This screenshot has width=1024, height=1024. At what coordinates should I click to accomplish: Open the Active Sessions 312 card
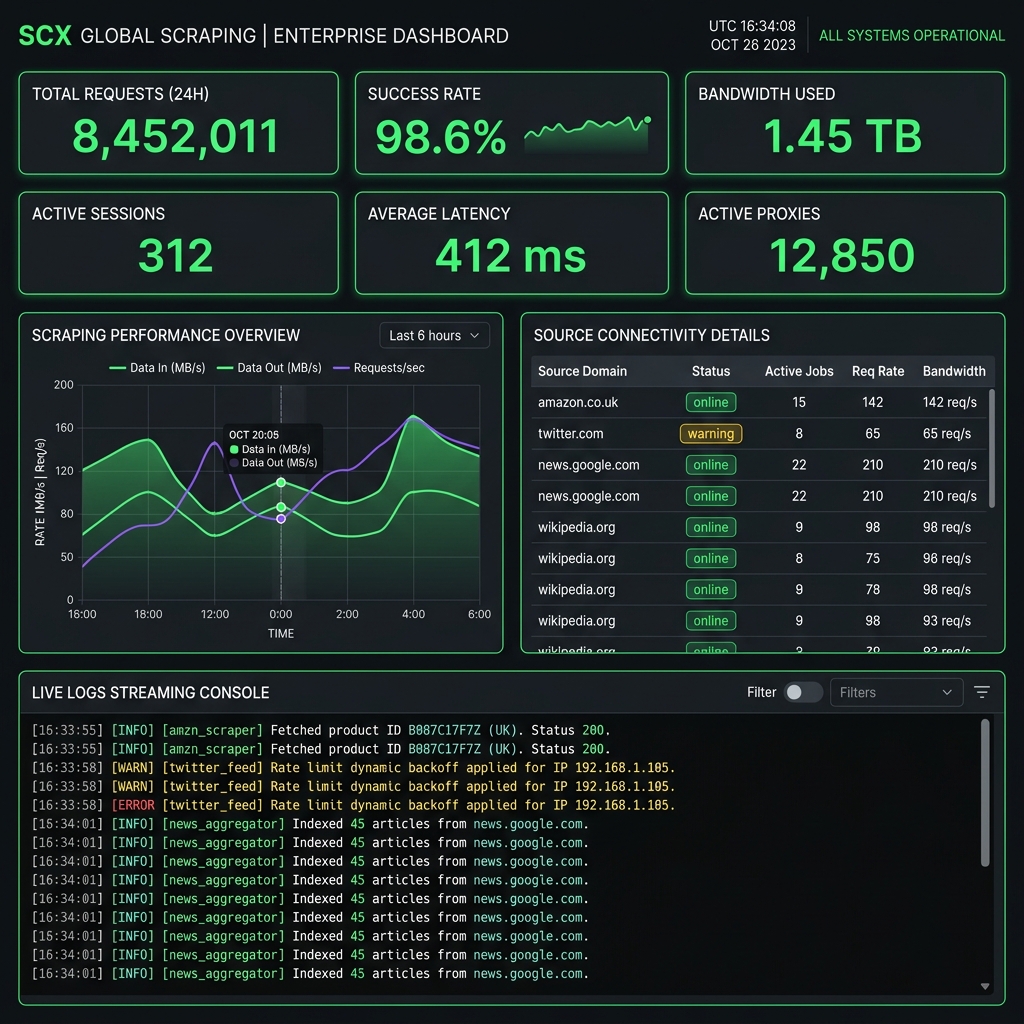178,243
